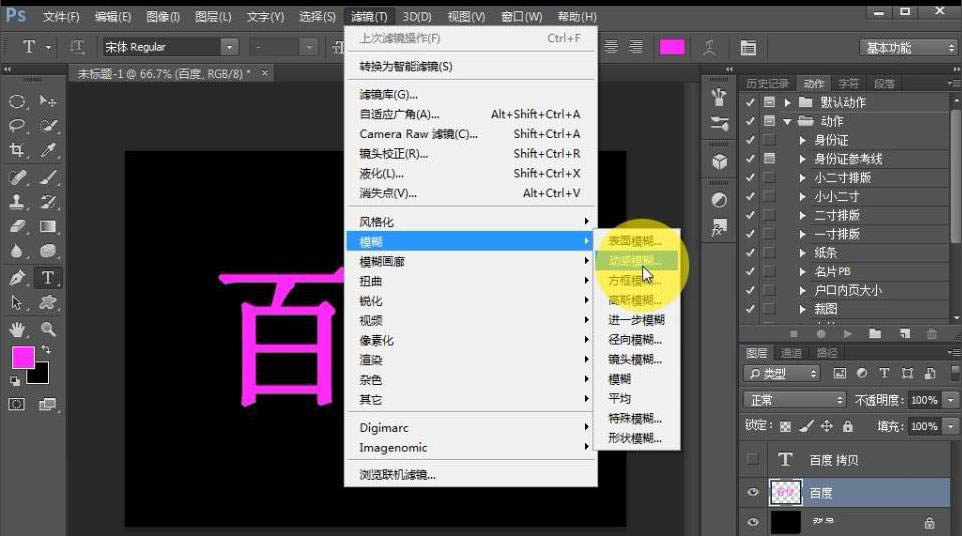Select the Horizontal Type tool
This screenshot has width=962, height=536.
pyautogui.click(x=48, y=278)
